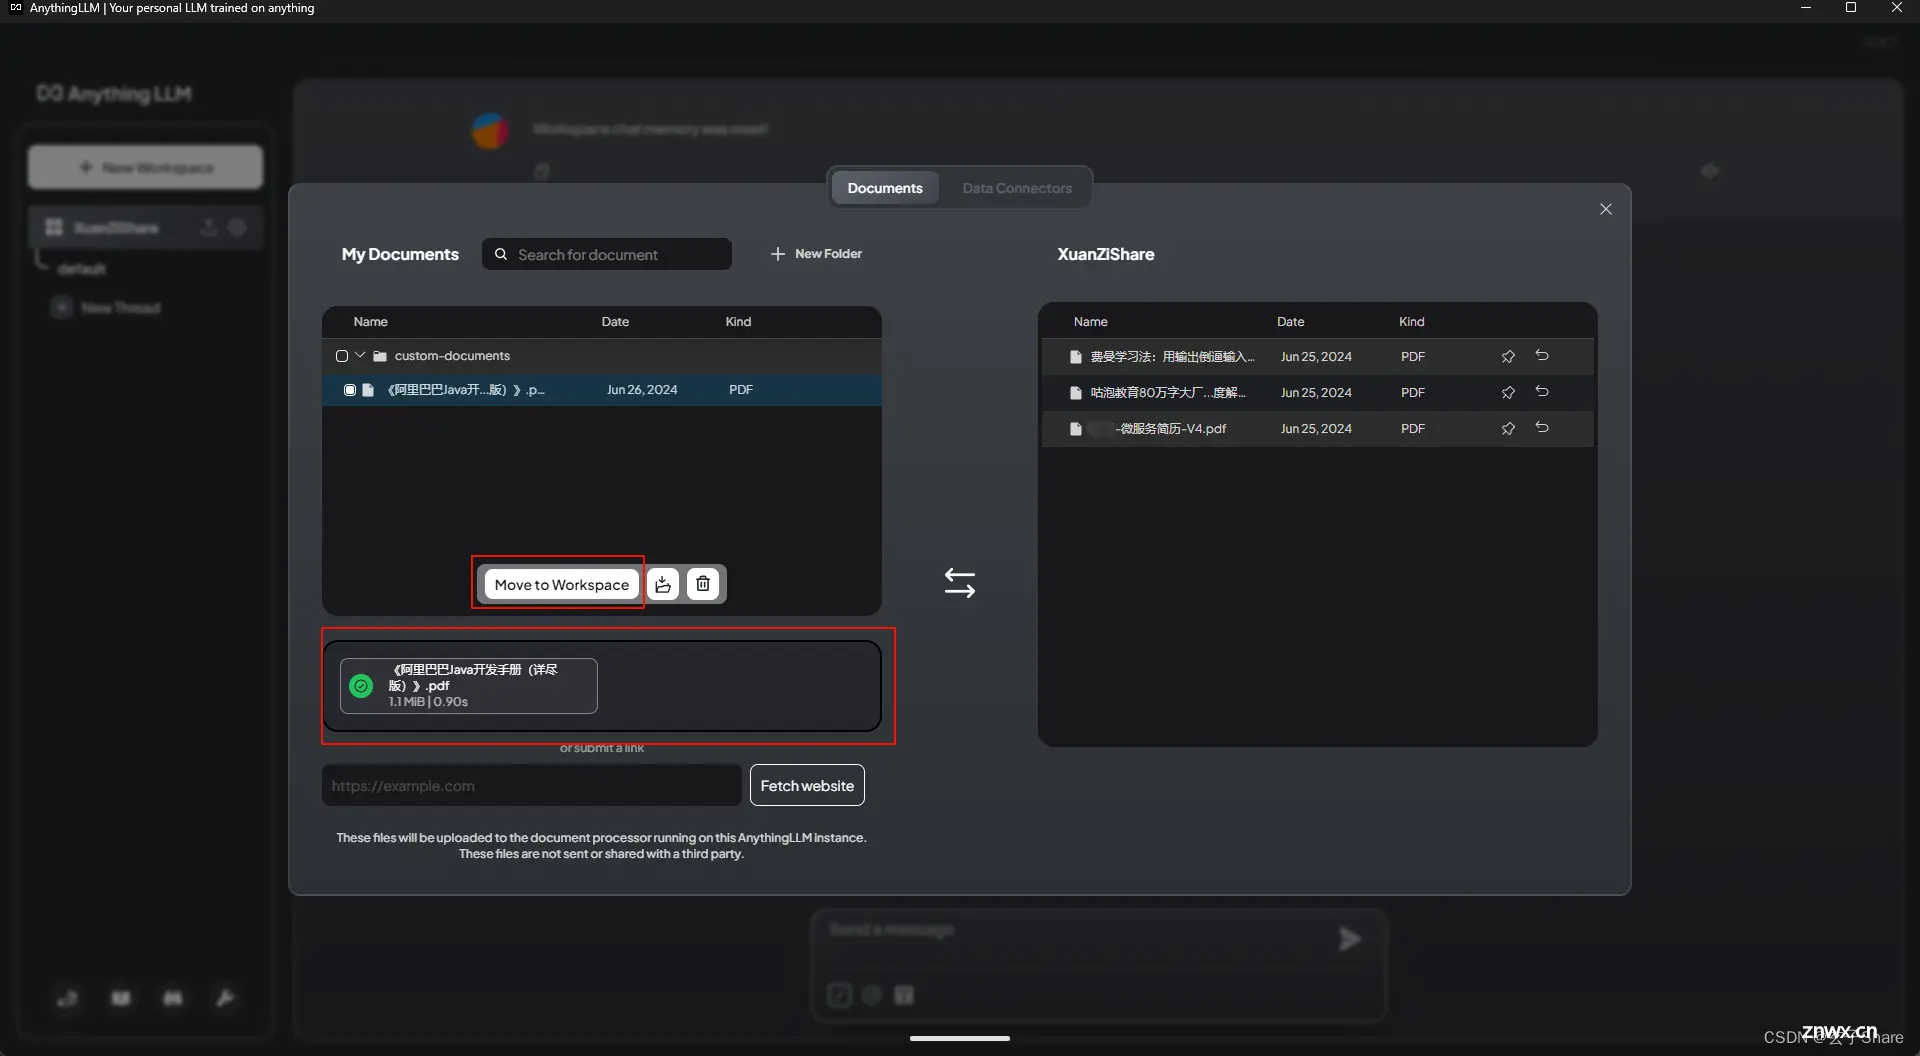Open the default thread
The width and height of the screenshot is (1920, 1056).
pos(81,269)
